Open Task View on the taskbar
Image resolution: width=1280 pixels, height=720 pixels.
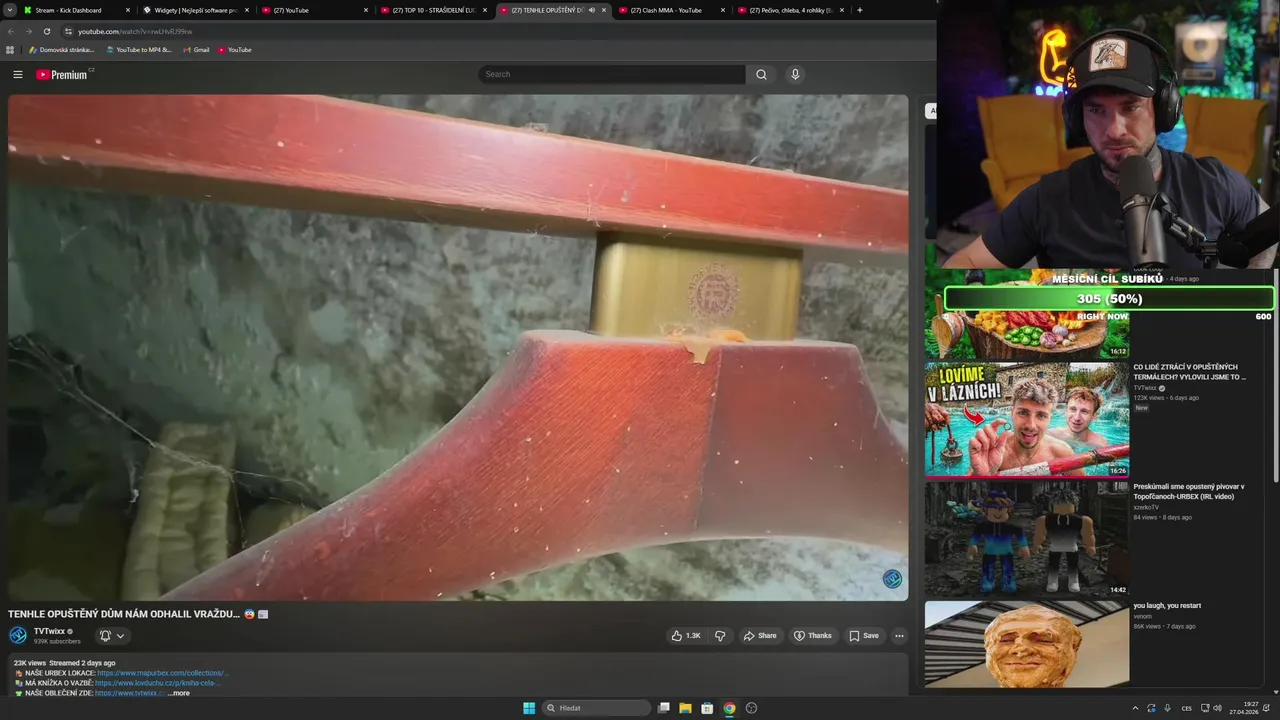coord(663,708)
